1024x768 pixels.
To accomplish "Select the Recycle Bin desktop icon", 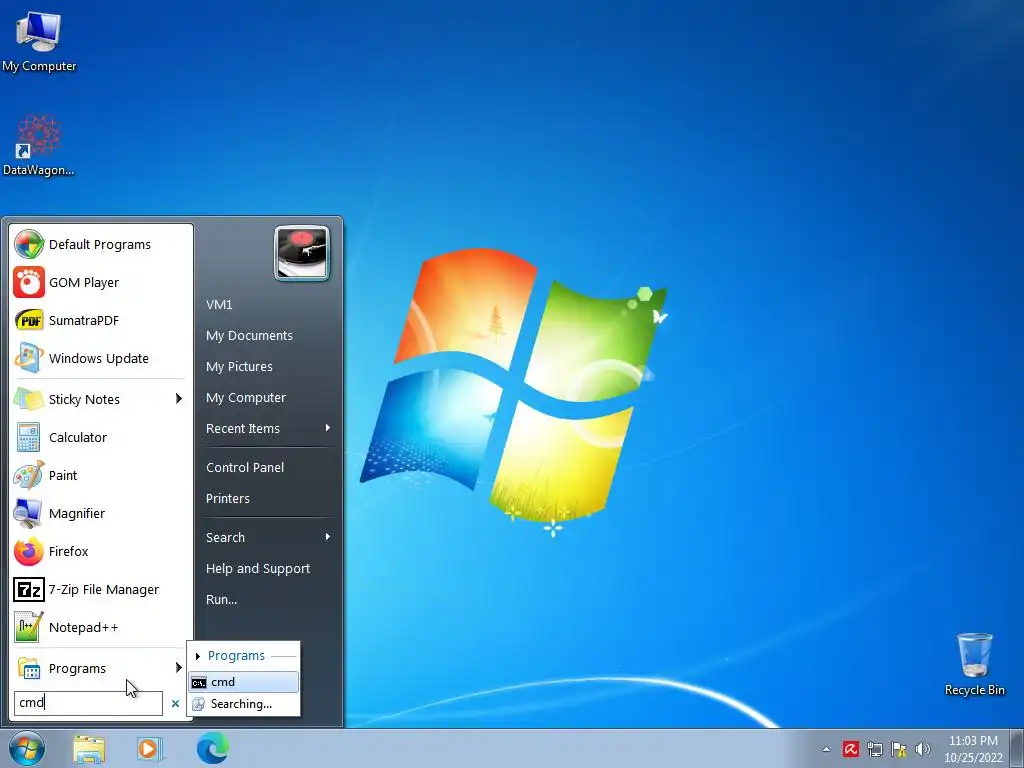I will pyautogui.click(x=974, y=664).
